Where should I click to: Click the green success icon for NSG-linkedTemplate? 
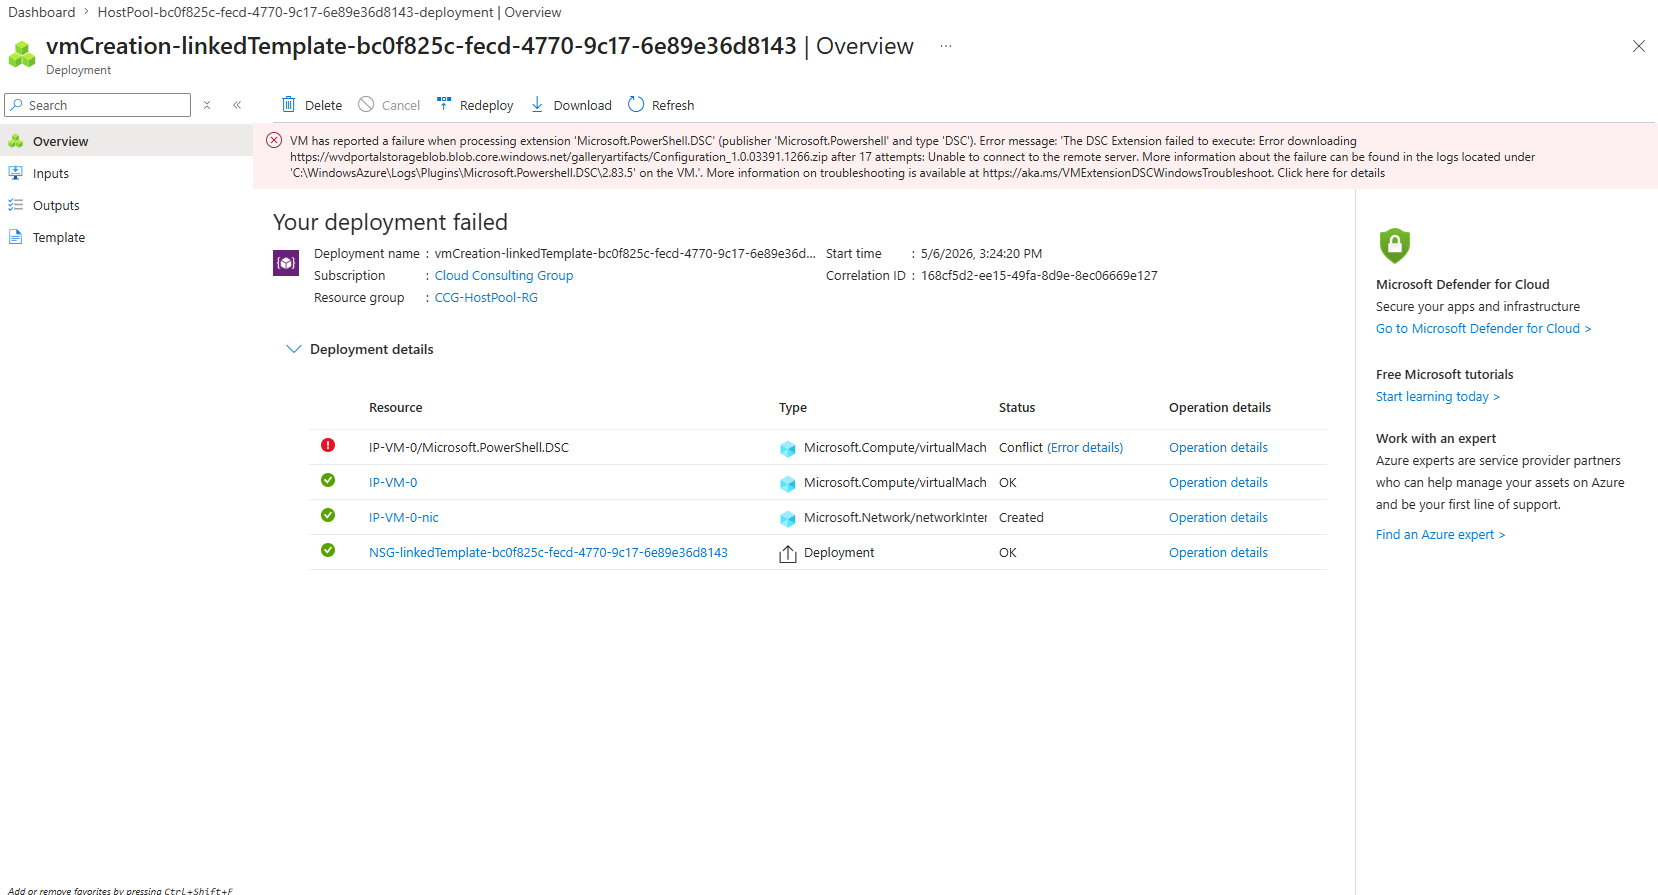pos(328,550)
